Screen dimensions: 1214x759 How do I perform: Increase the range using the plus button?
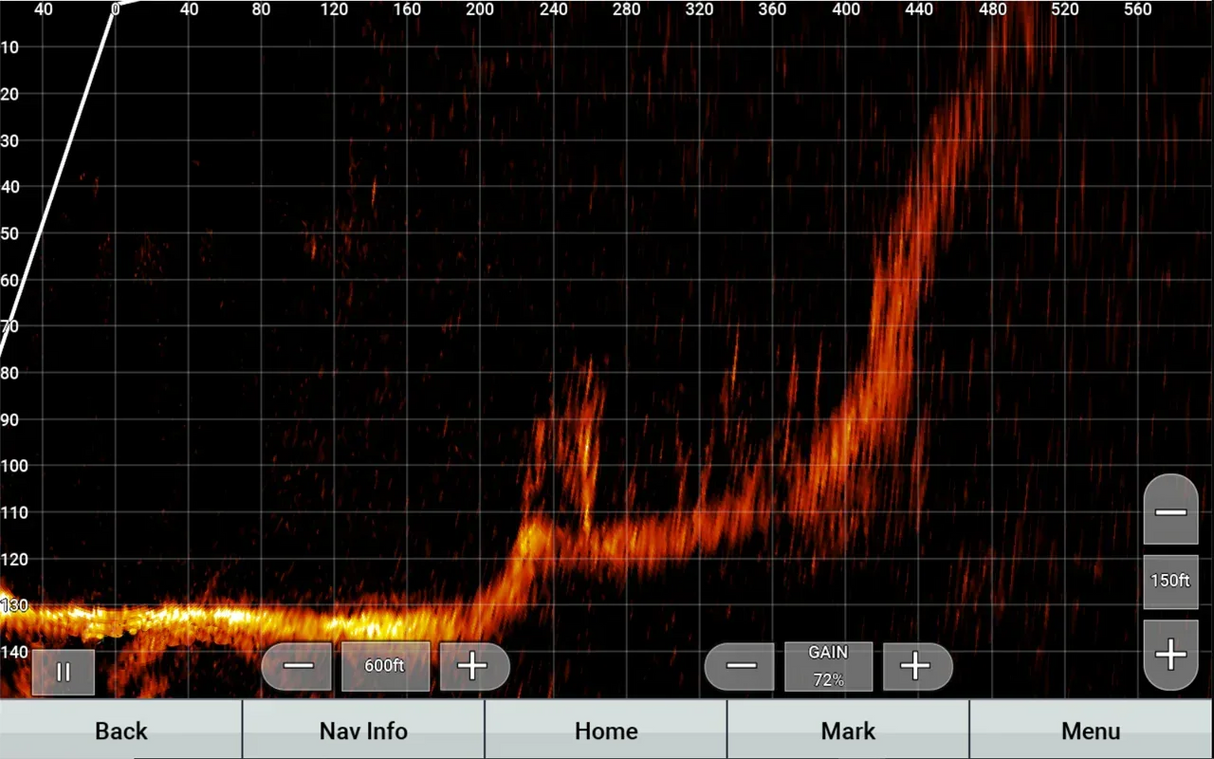click(x=473, y=666)
